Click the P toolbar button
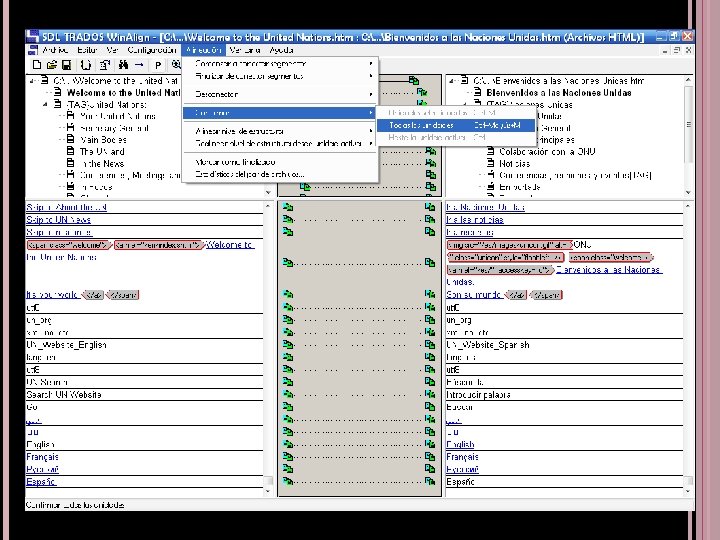The height and width of the screenshot is (540, 720). click(x=158, y=65)
